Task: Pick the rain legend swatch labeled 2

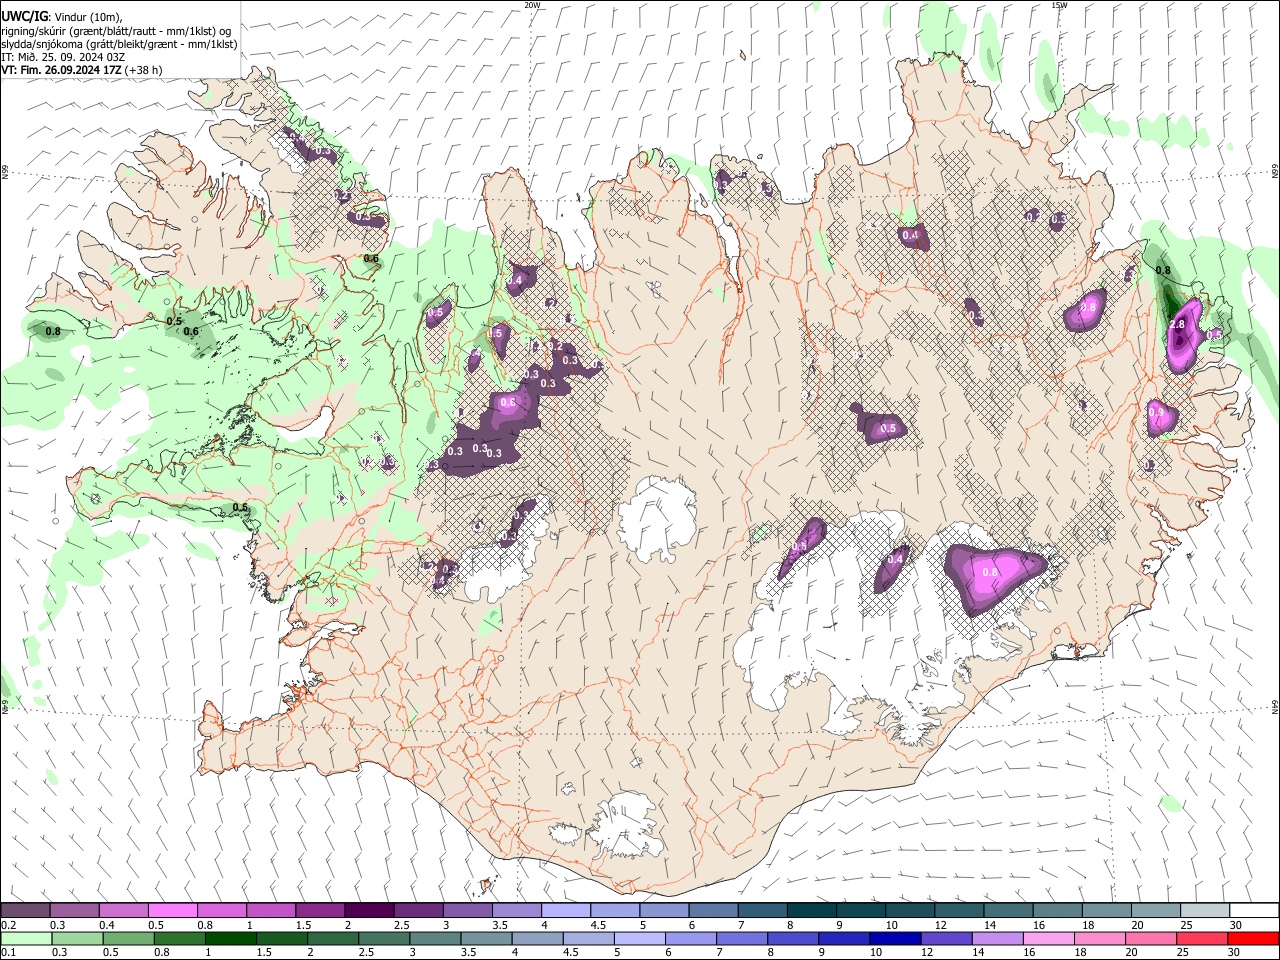Action: (333, 938)
